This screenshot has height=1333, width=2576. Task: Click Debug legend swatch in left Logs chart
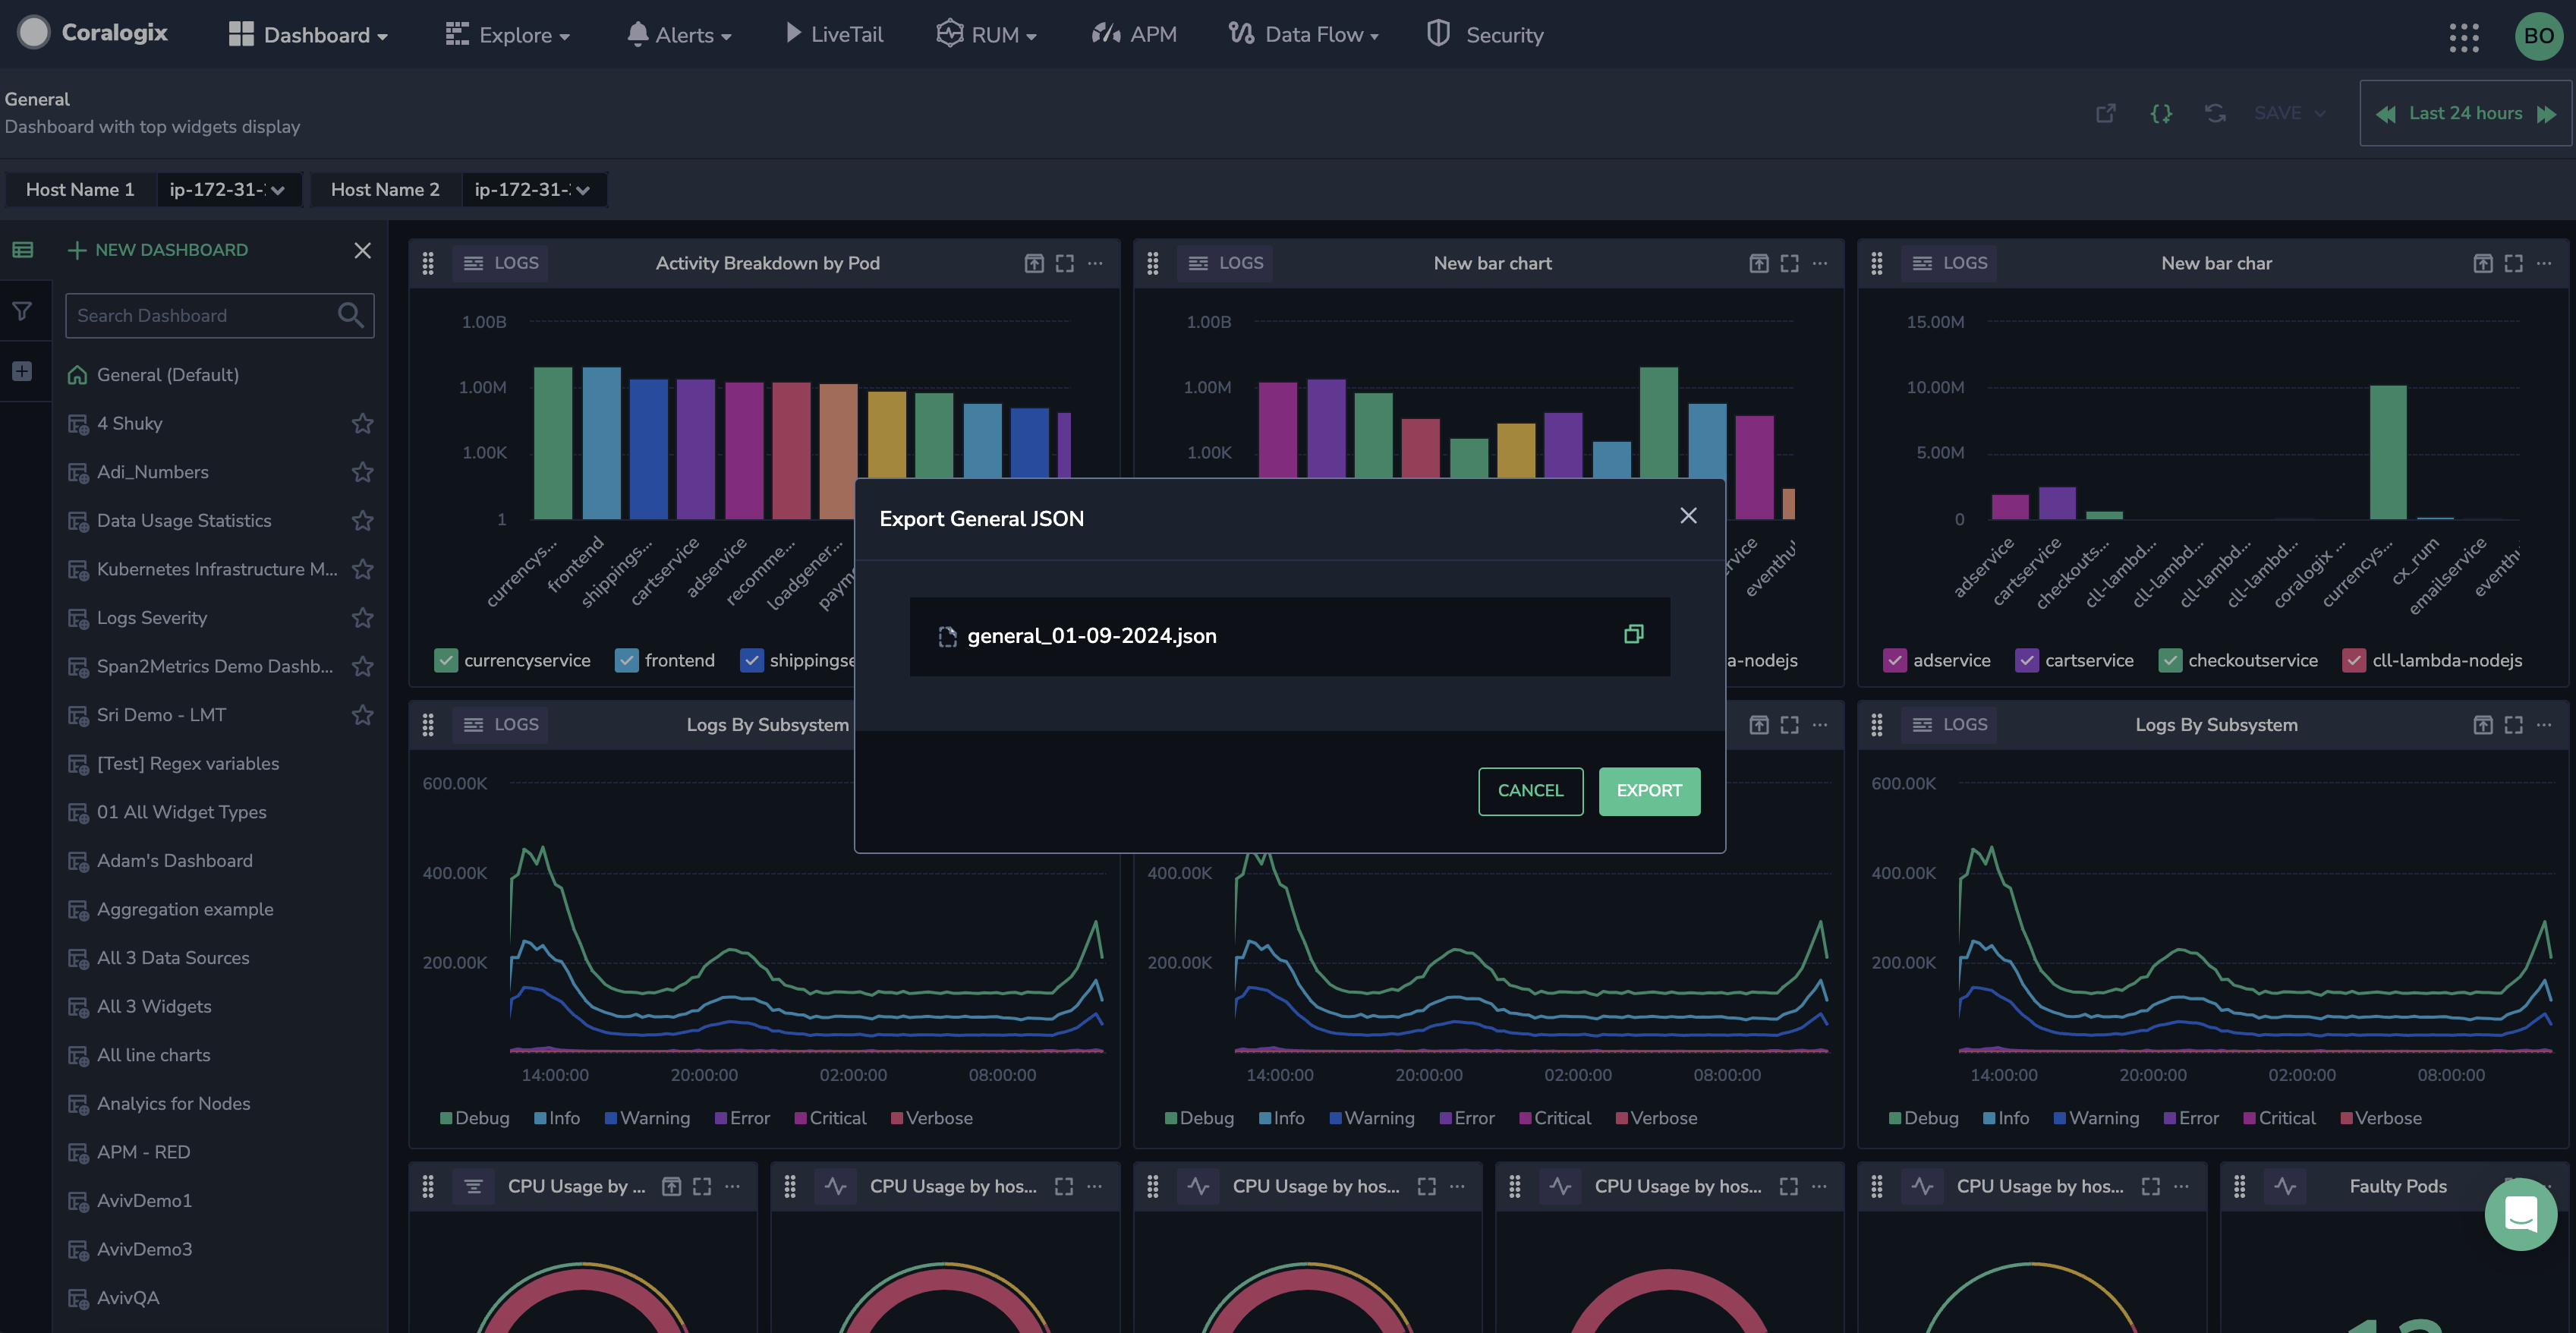point(446,1118)
